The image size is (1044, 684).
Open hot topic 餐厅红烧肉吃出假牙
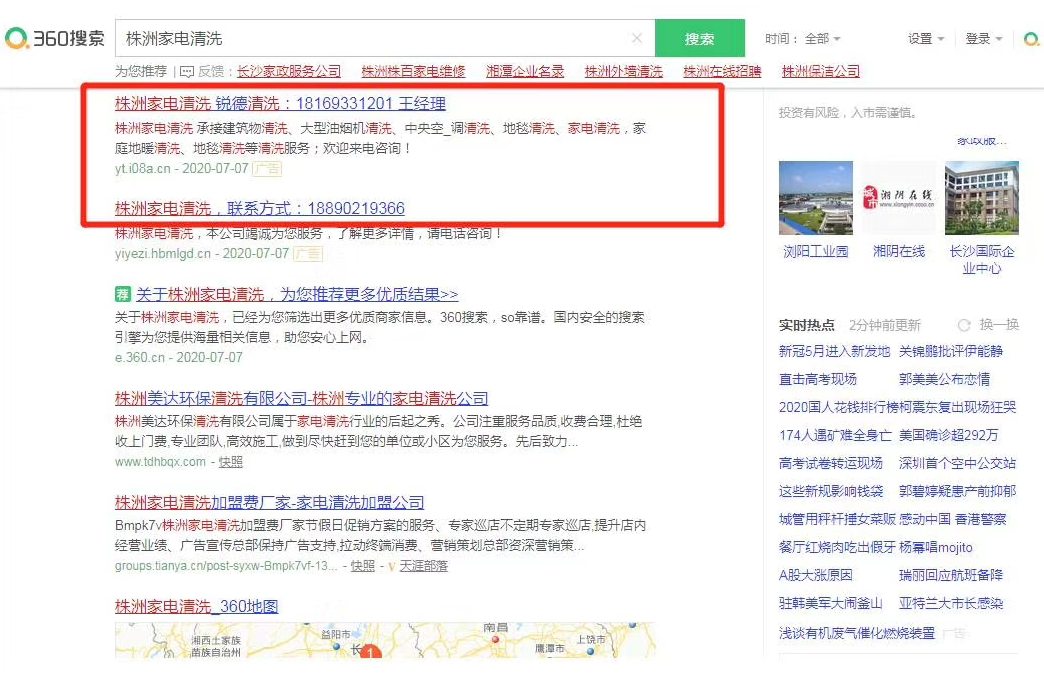pyautogui.click(x=838, y=547)
